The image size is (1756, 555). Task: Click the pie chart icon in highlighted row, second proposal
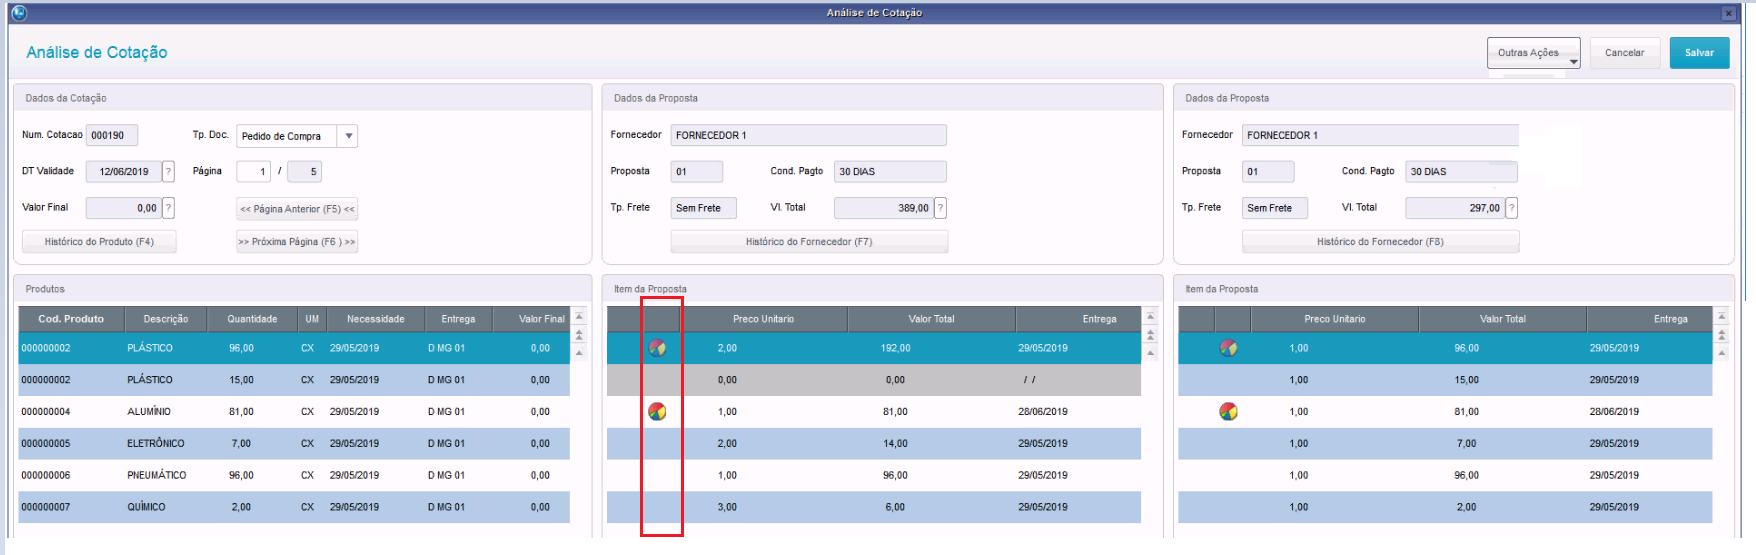click(x=1228, y=348)
